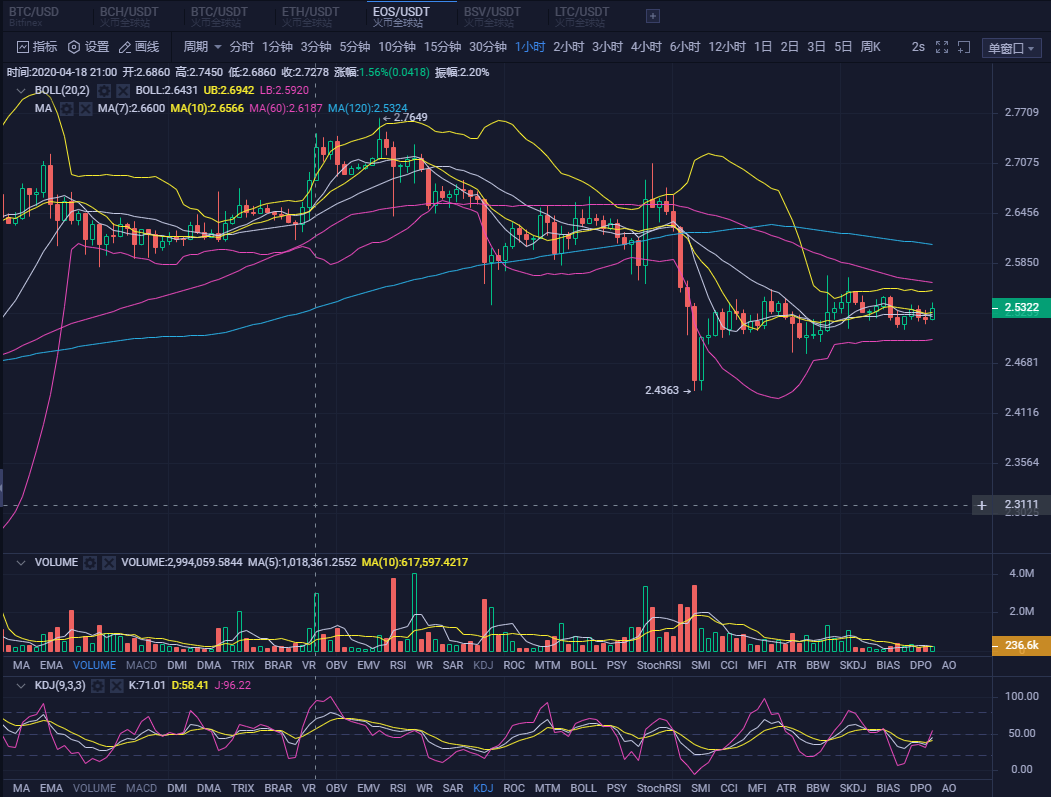Activate the 画线 drawing tool
This screenshot has height=797, width=1051.
(139, 47)
